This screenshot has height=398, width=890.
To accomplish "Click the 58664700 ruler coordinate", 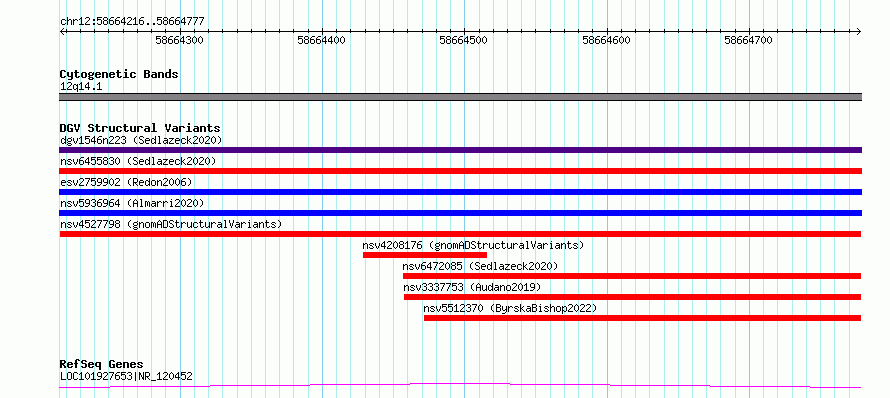I will (x=748, y=40).
